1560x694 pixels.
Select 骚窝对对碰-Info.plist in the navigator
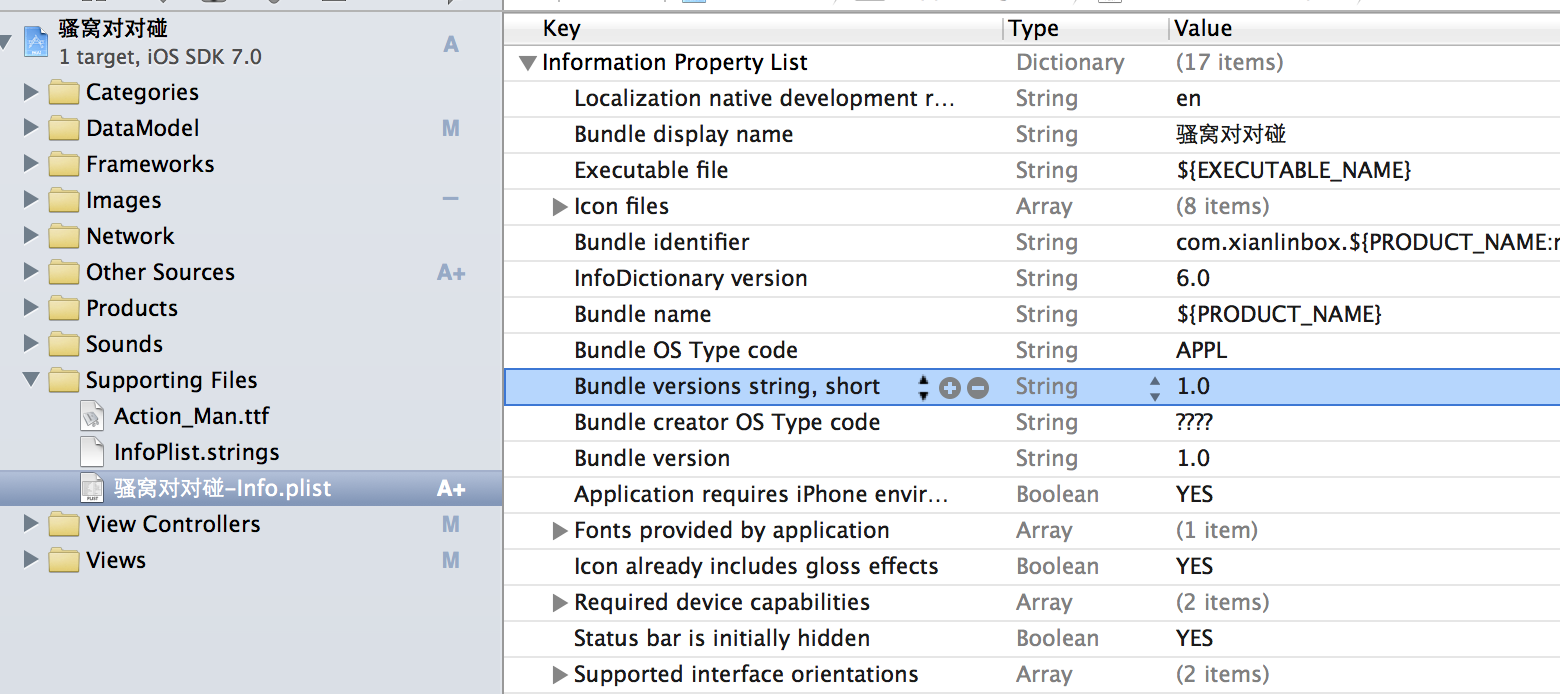click(x=250, y=489)
